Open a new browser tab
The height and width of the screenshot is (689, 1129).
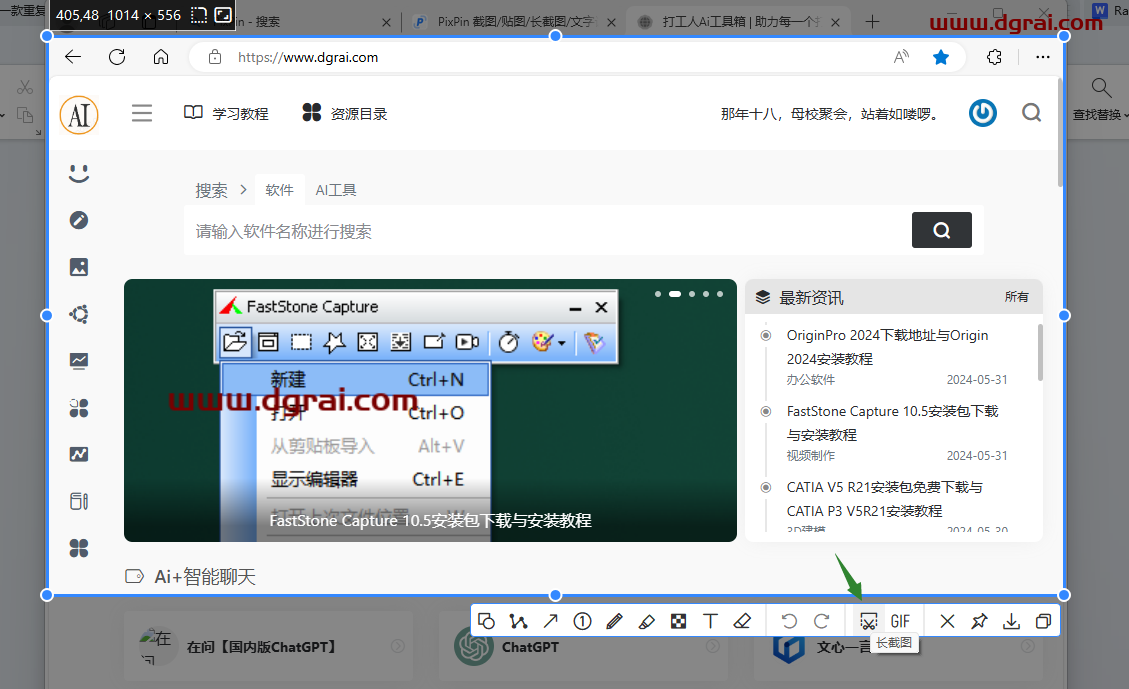(x=872, y=22)
